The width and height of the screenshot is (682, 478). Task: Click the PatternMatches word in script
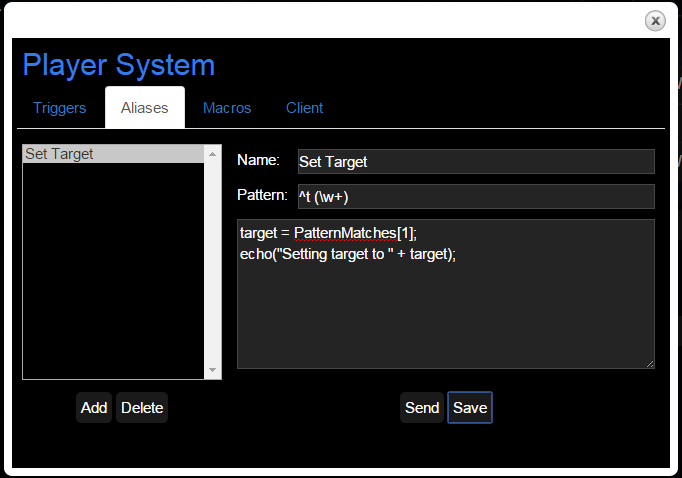click(345, 233)
